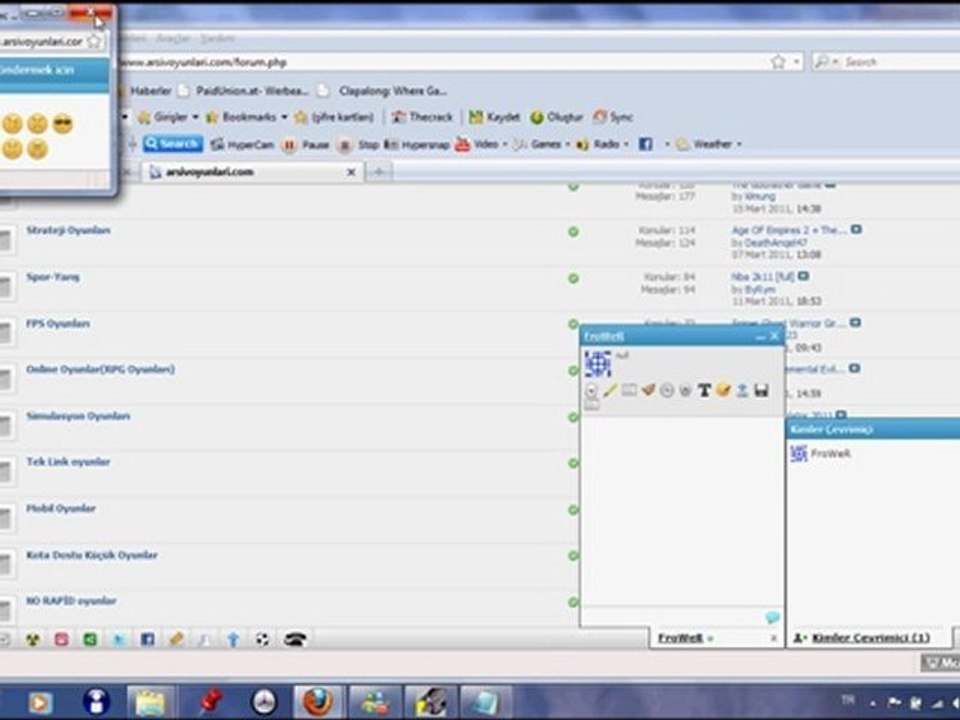Image resolution: width=960 pixels, height=720 pixels.
Task: Open a new tab with plus button
Action: pyautogui.click(x=379, y=172)
